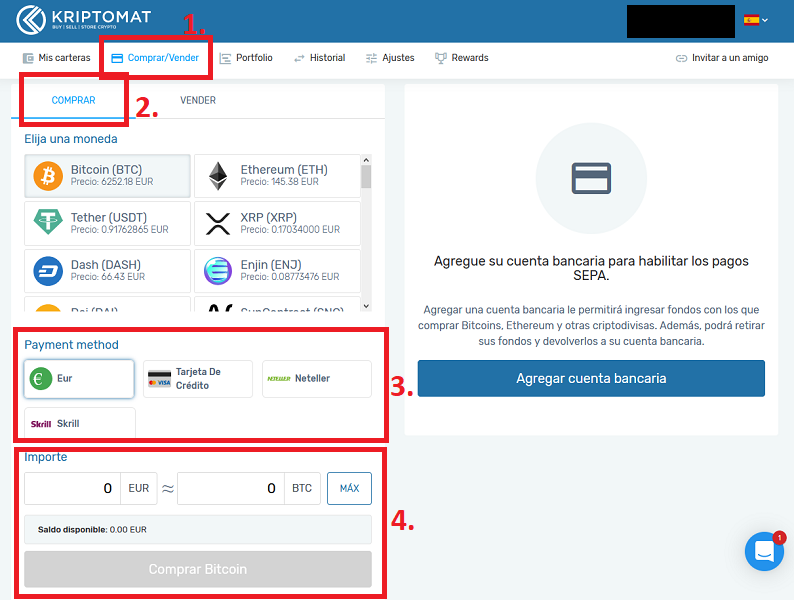Select Dash (DASH) currency
This screenshot has width=794, height=600.
coord(107,271)
